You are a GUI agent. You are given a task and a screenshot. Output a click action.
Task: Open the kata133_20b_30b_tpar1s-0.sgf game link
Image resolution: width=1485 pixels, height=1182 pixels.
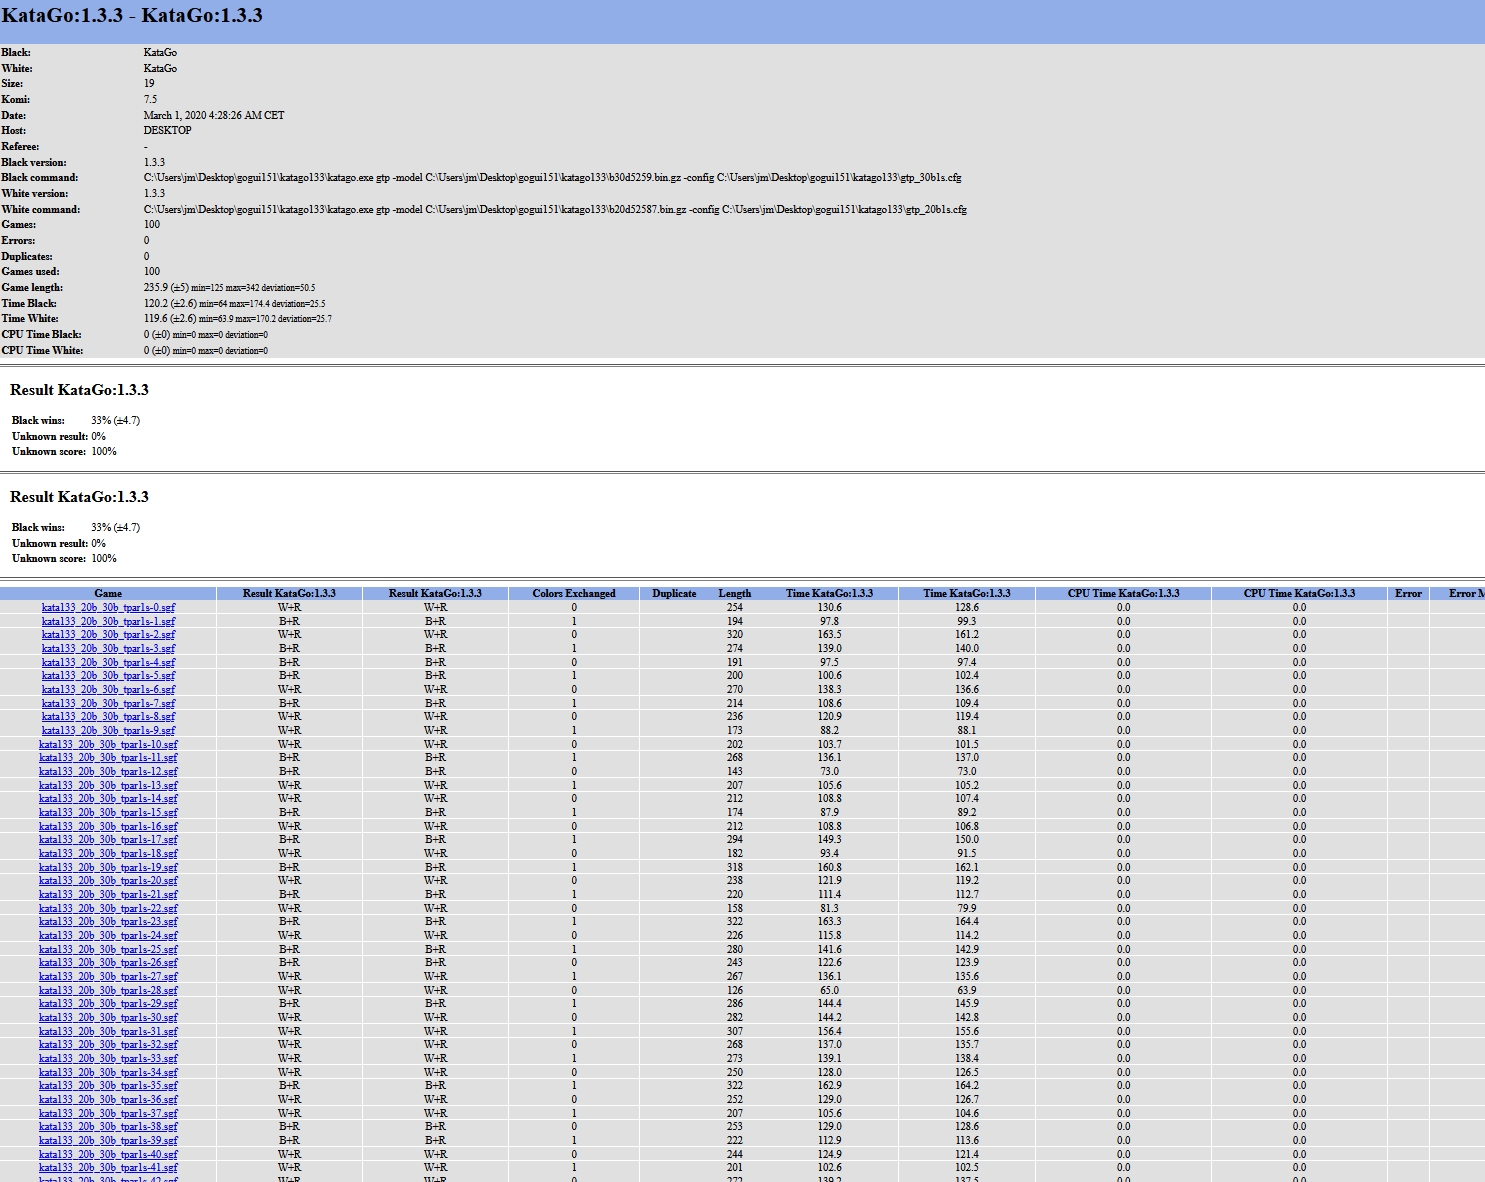coord(108,607)
